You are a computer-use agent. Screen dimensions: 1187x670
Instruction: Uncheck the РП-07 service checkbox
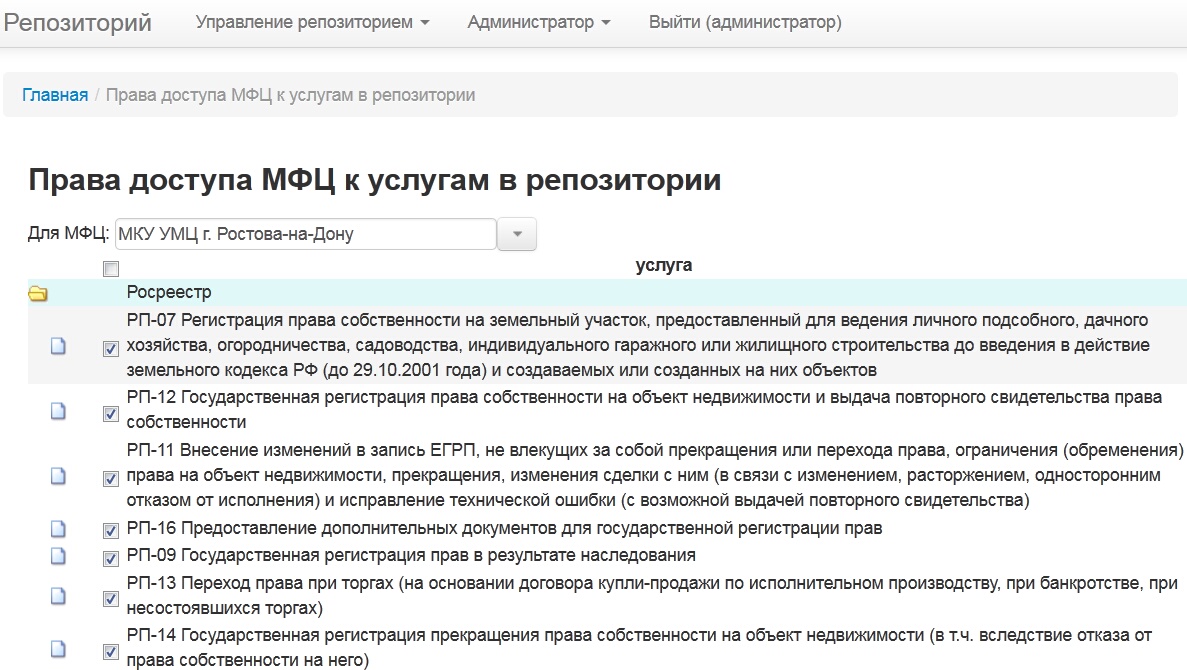pyautogui.click(x=111, y=349)
